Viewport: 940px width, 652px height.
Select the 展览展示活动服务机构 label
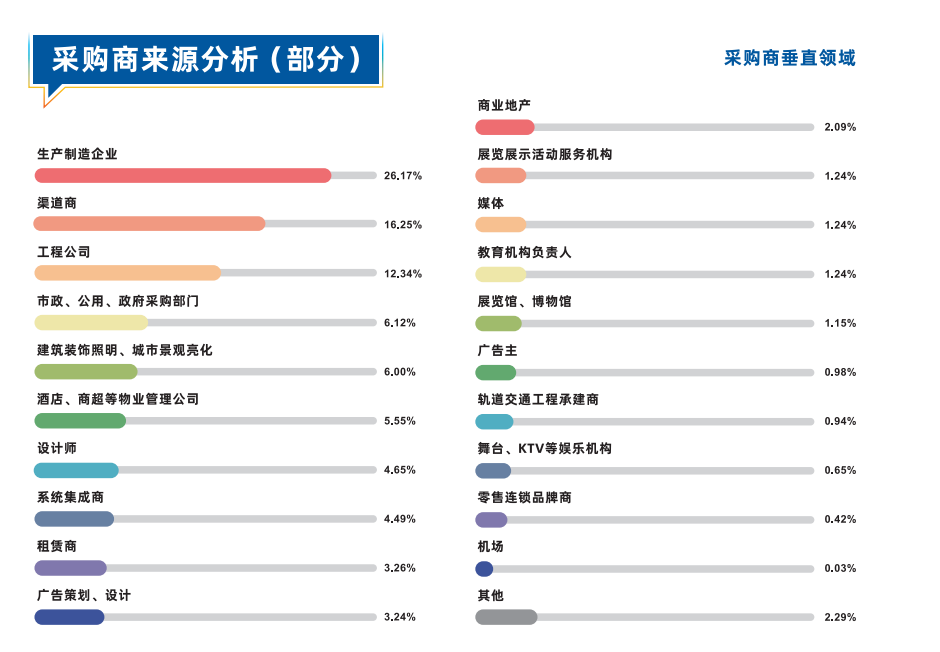[x=544, y=155]
